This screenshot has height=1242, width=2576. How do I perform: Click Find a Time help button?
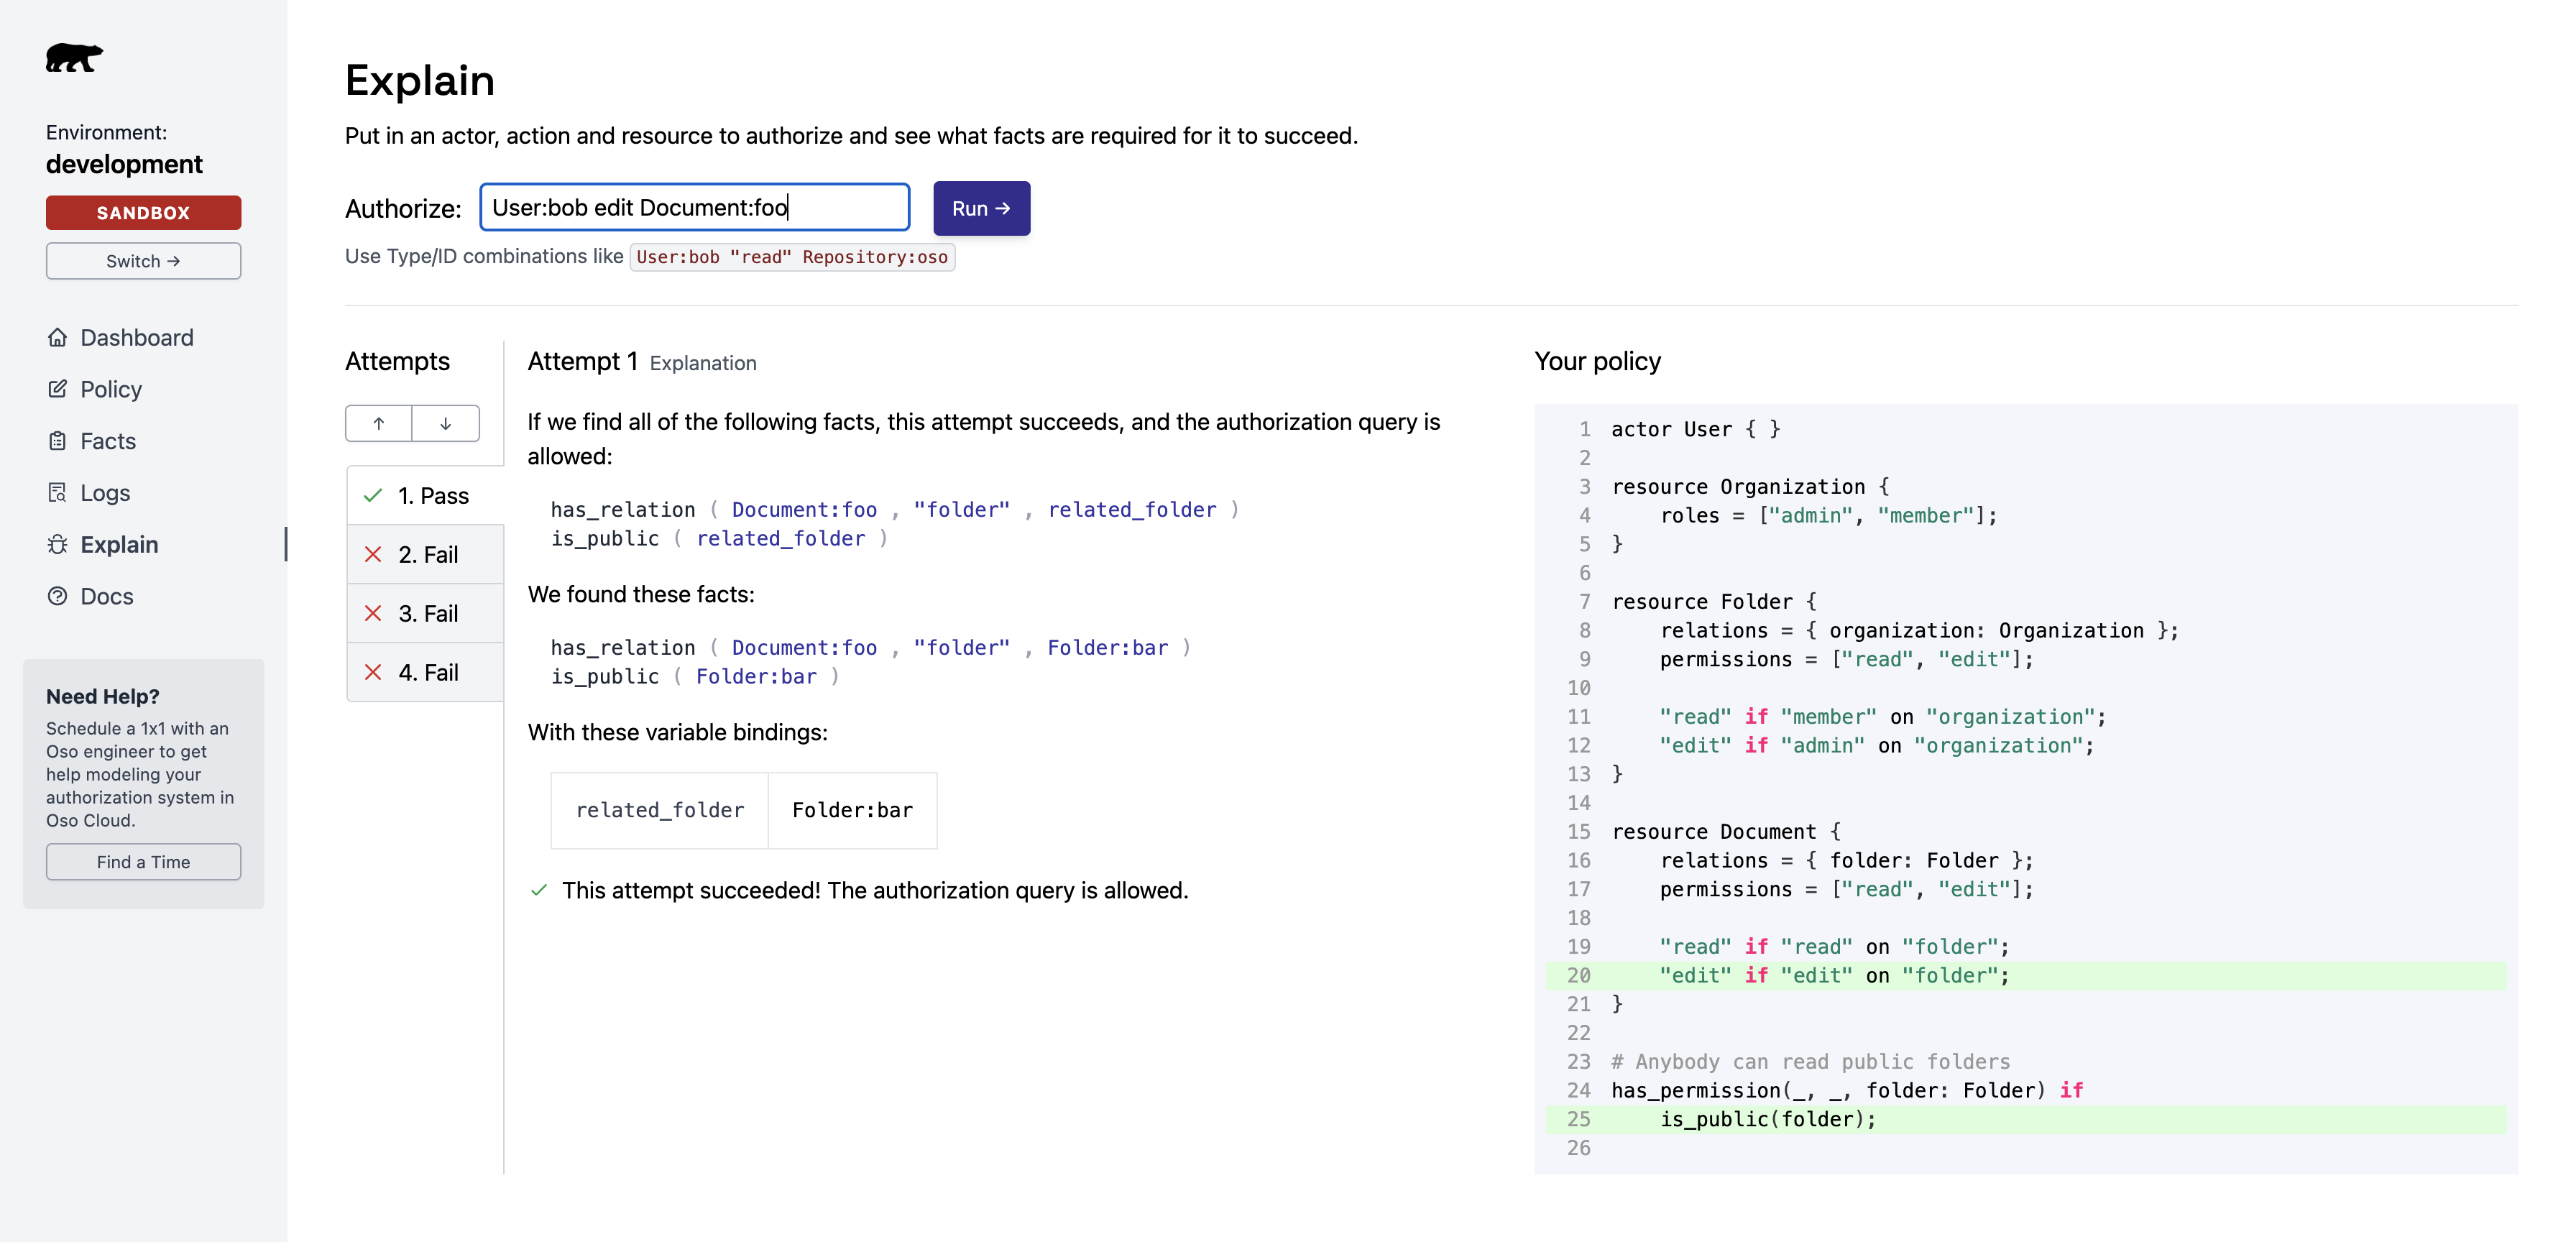tap(143, 857)
